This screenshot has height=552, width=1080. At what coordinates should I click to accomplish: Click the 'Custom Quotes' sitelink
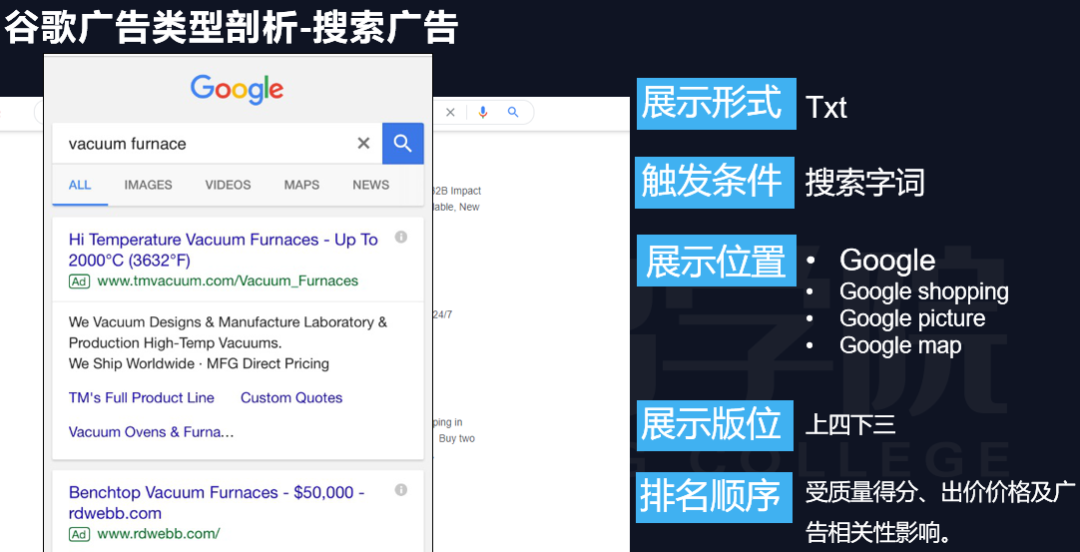(291, 398)
